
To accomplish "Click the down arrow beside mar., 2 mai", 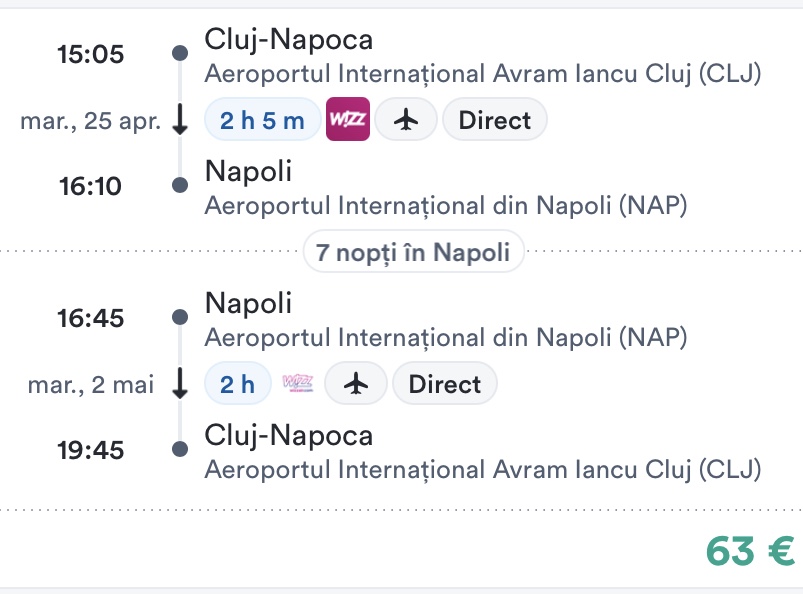I will [x=180, y=384].
